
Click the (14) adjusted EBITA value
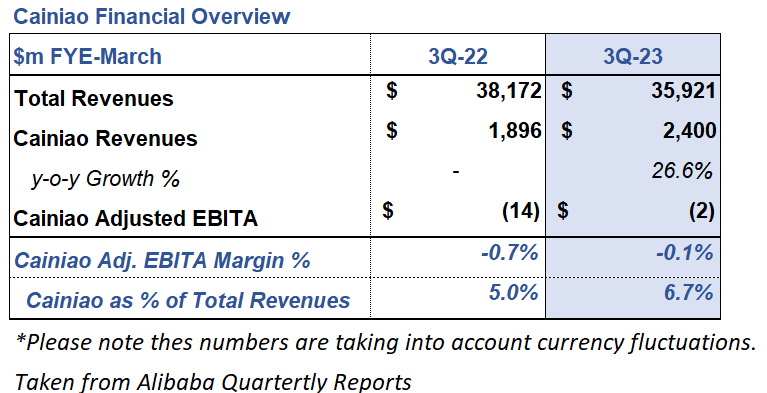(521, 211)
